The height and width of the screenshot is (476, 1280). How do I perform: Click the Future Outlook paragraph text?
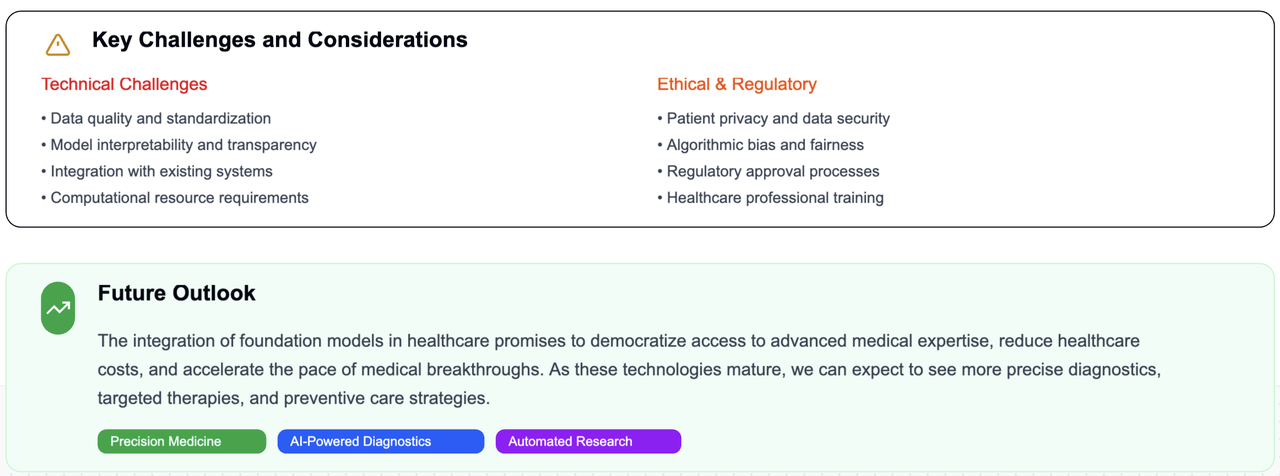point(630,369)
